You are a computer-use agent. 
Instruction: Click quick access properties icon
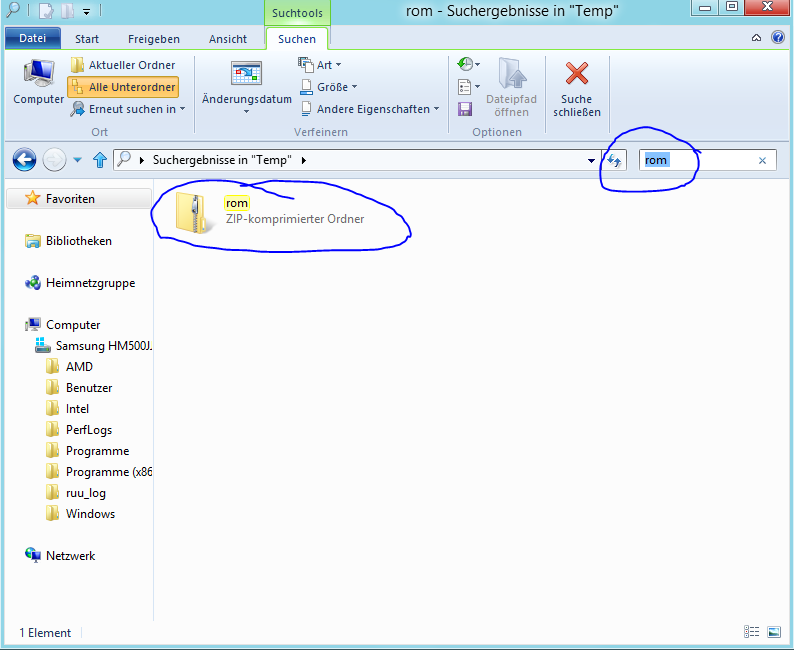point(47,10)
